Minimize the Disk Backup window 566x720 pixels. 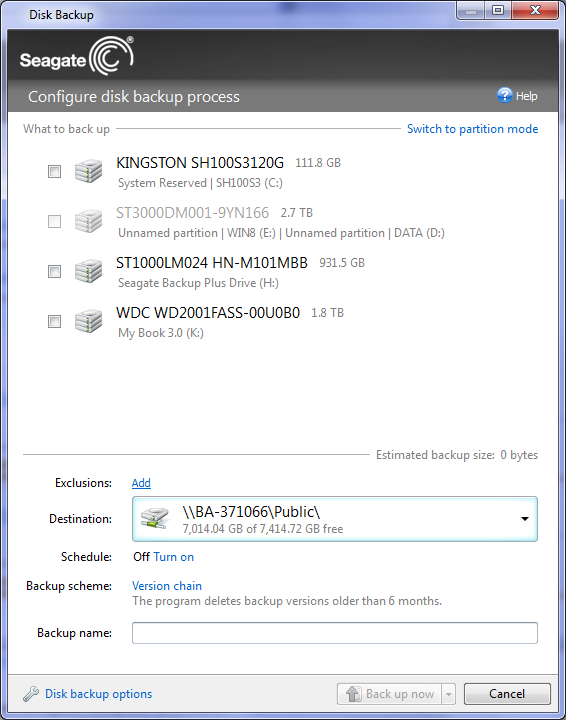(x=471, y=10)
